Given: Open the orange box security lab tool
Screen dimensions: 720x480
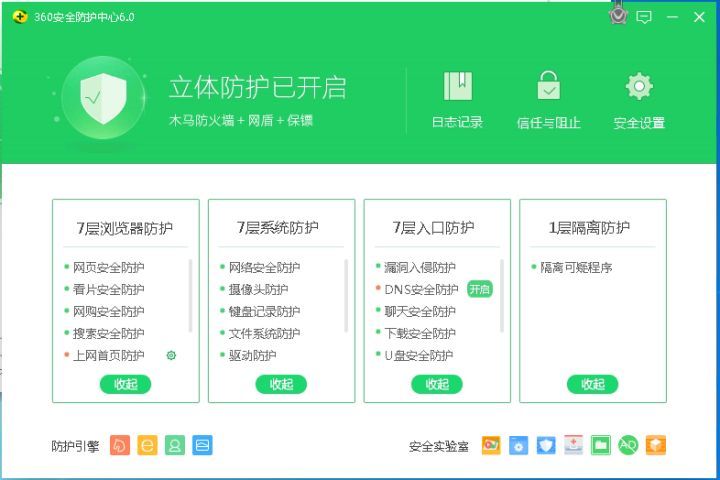Looking at the screenshot, I should [x=656, y=446].
